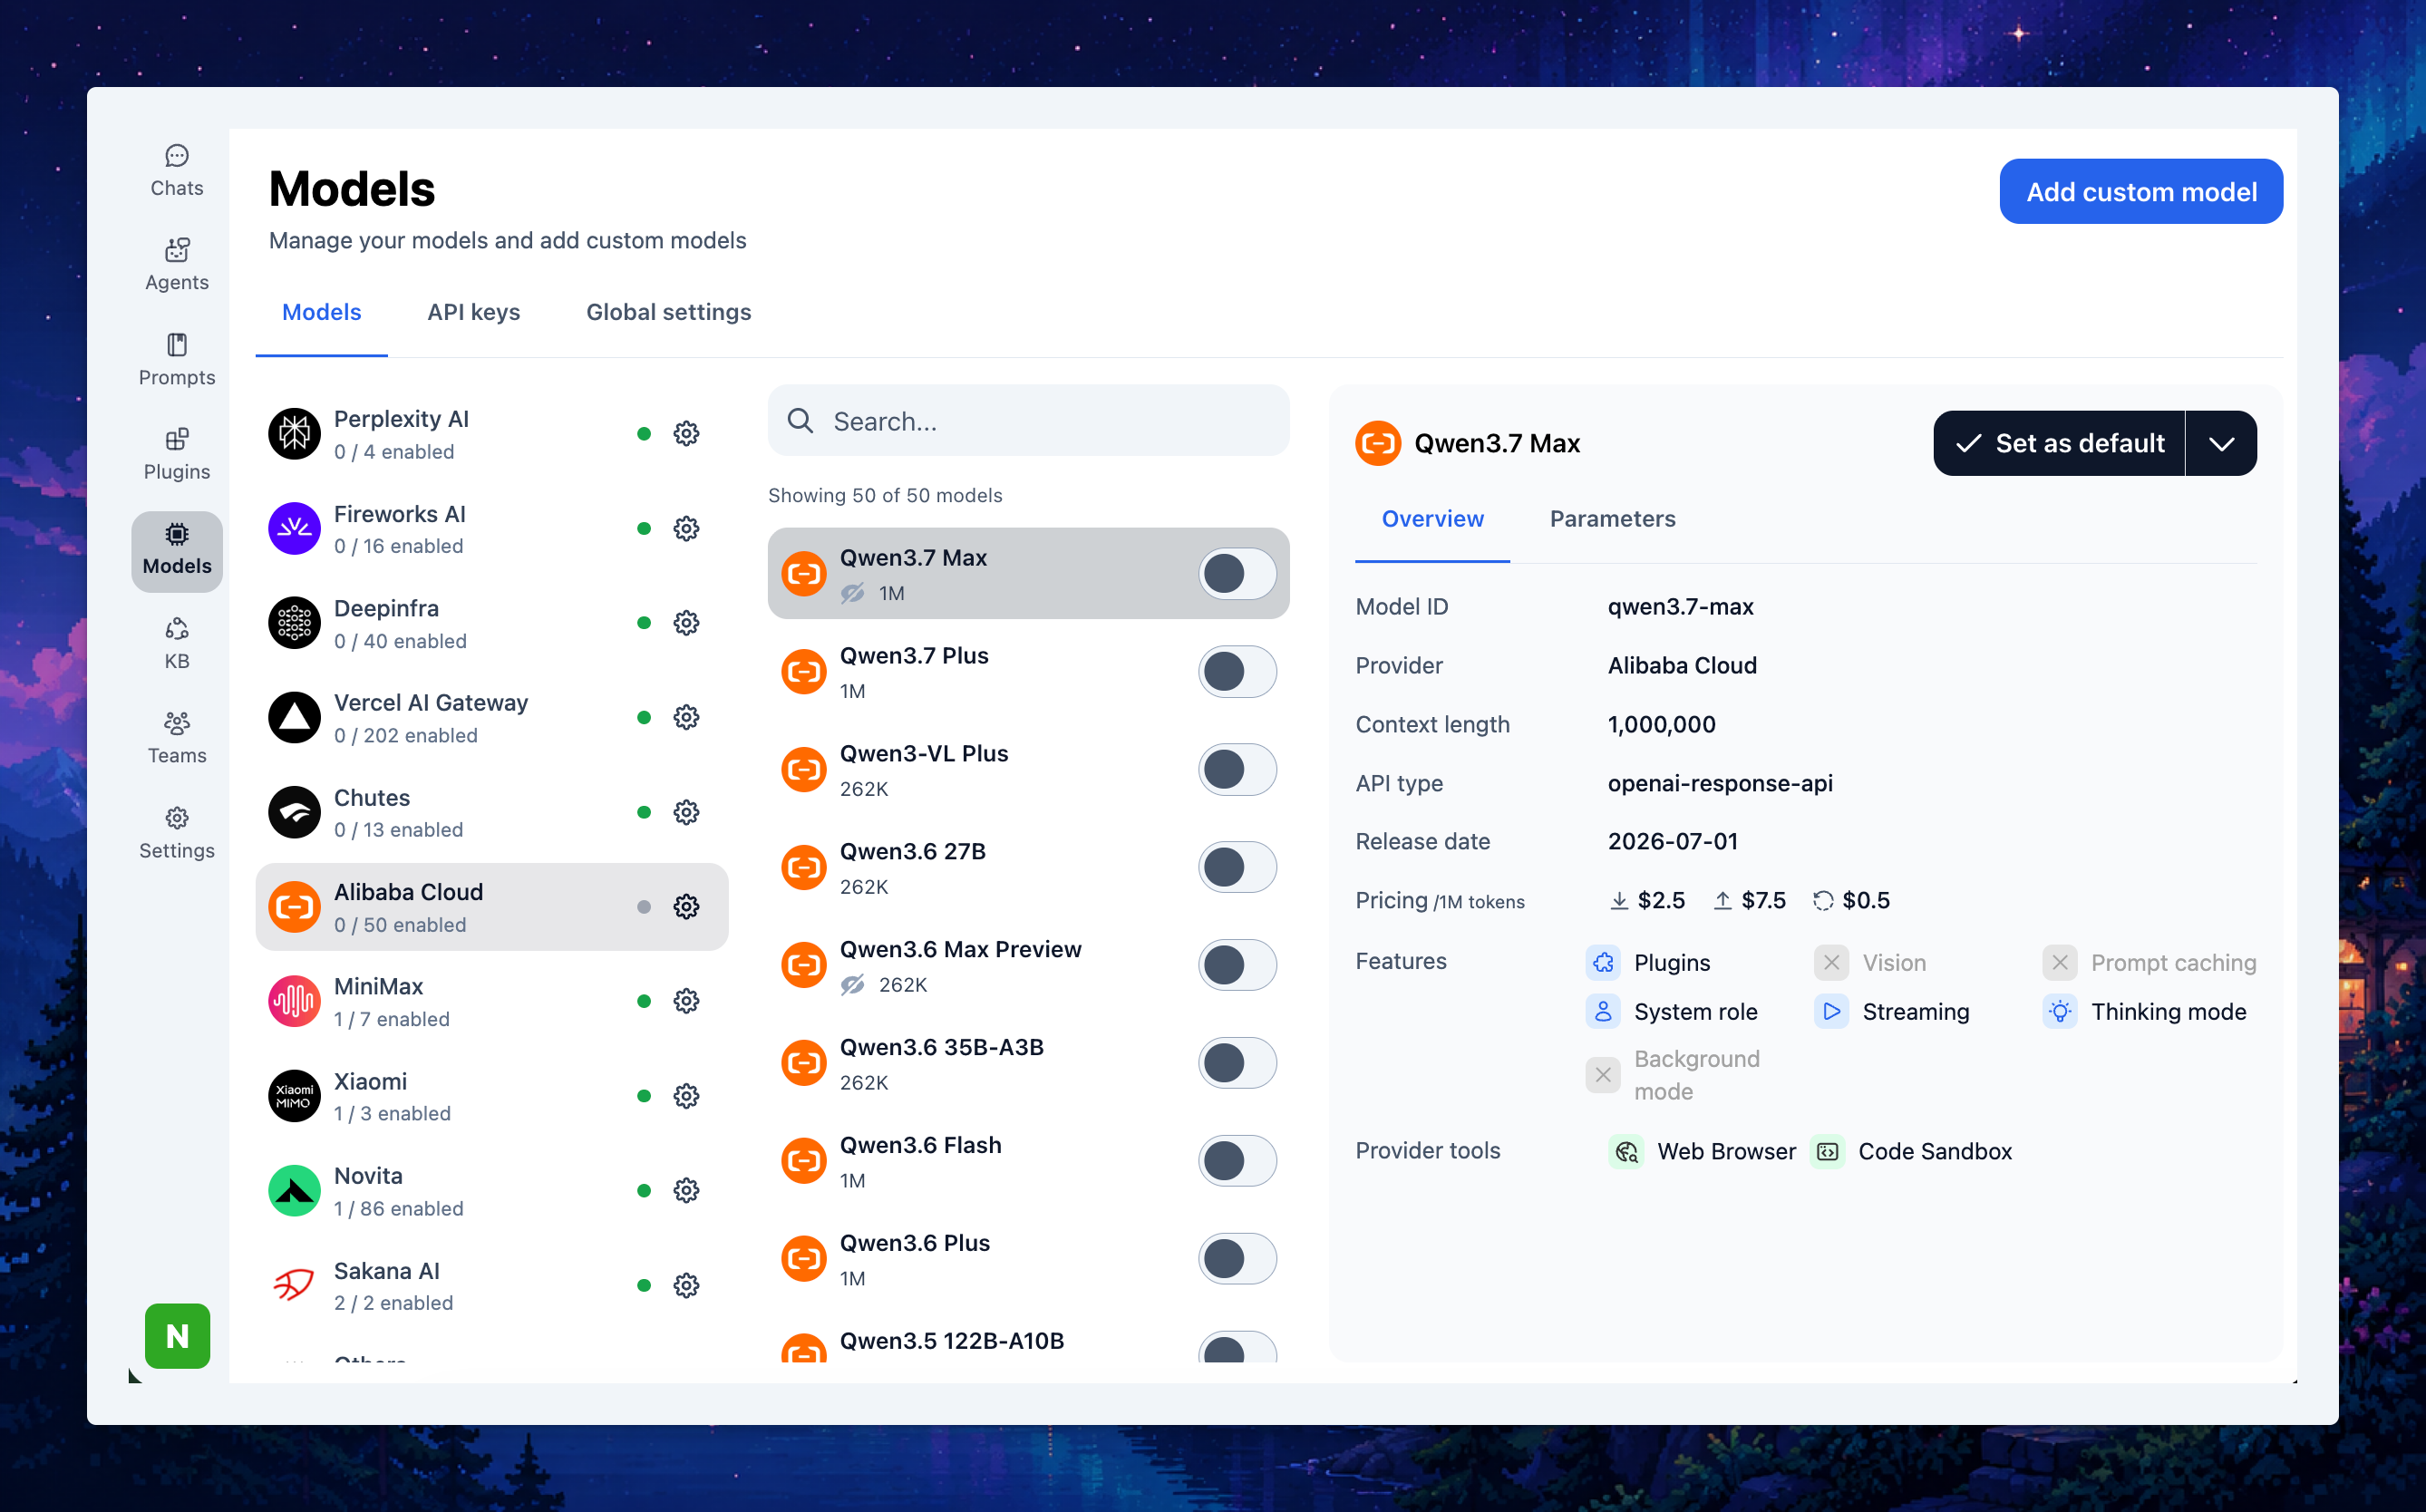Select the Perplexity AI provider

492,434
